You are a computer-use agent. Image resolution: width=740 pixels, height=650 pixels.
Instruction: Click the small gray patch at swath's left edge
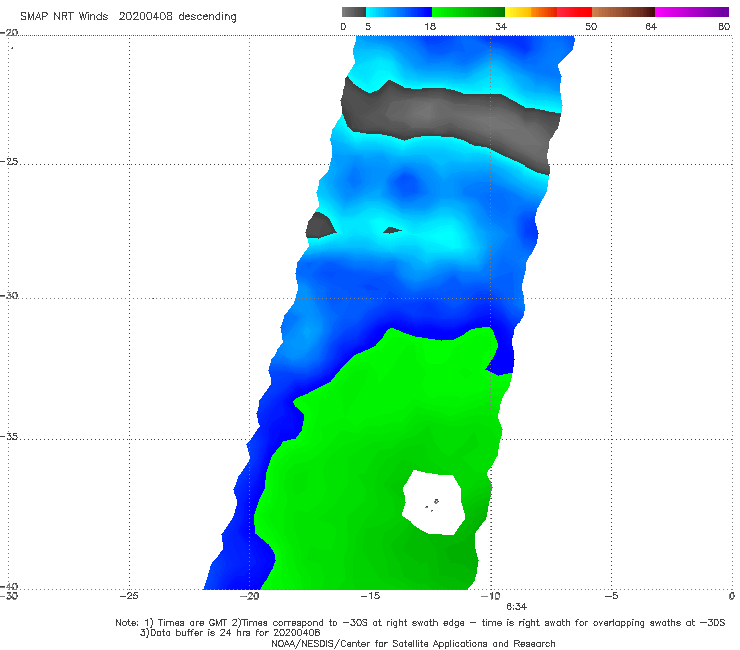[320, 226]
